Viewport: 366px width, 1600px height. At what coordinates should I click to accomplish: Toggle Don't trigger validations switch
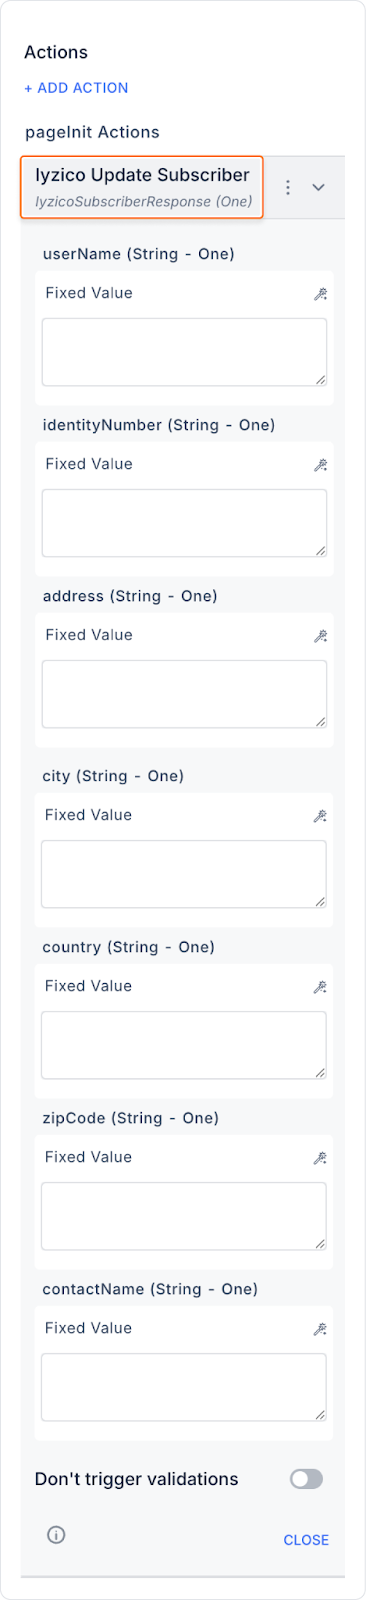click(x=306, y=1479)
